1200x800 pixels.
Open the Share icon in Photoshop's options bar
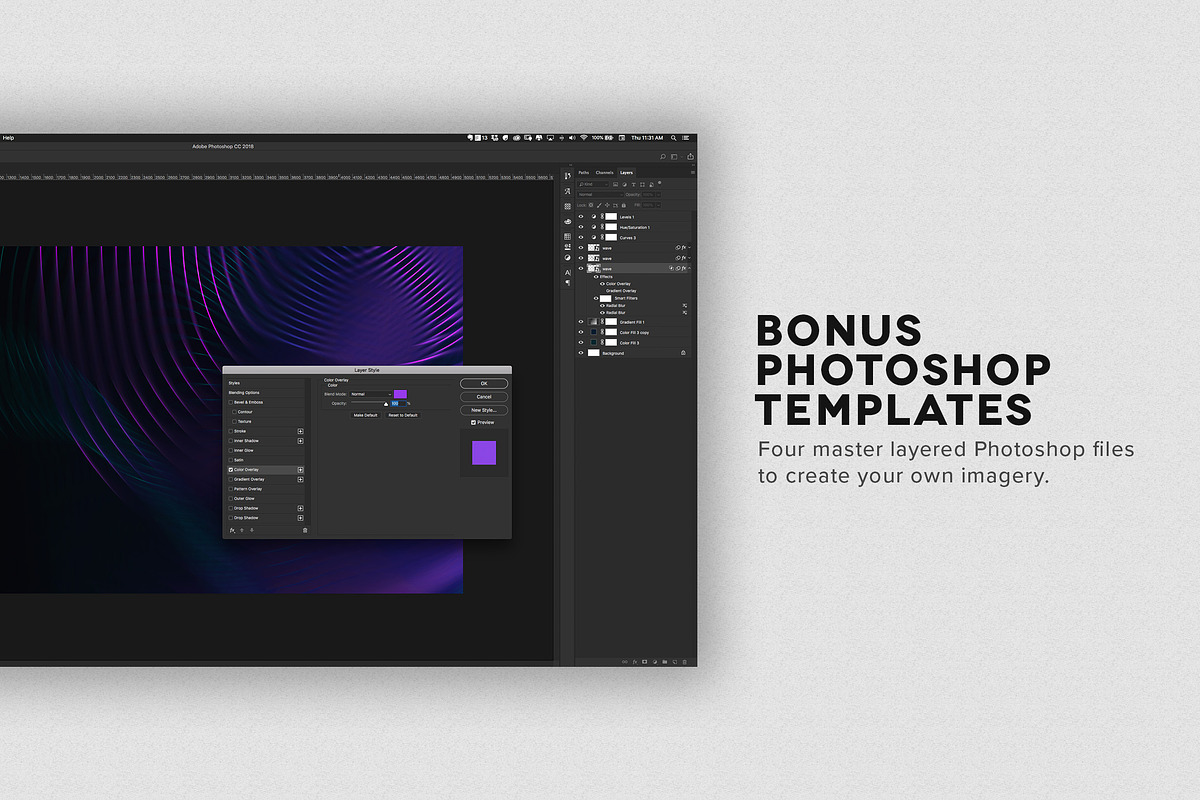(x=690, y=156)
